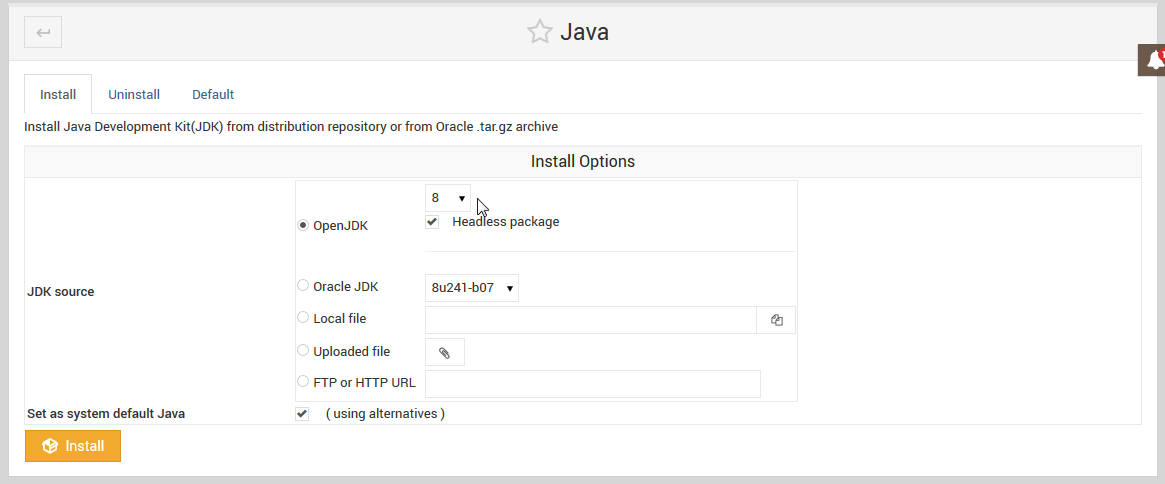This screenshot has height=484, width=1165.
Task: Click the paperclip upload file icon
Action: [x=444, y=352]
